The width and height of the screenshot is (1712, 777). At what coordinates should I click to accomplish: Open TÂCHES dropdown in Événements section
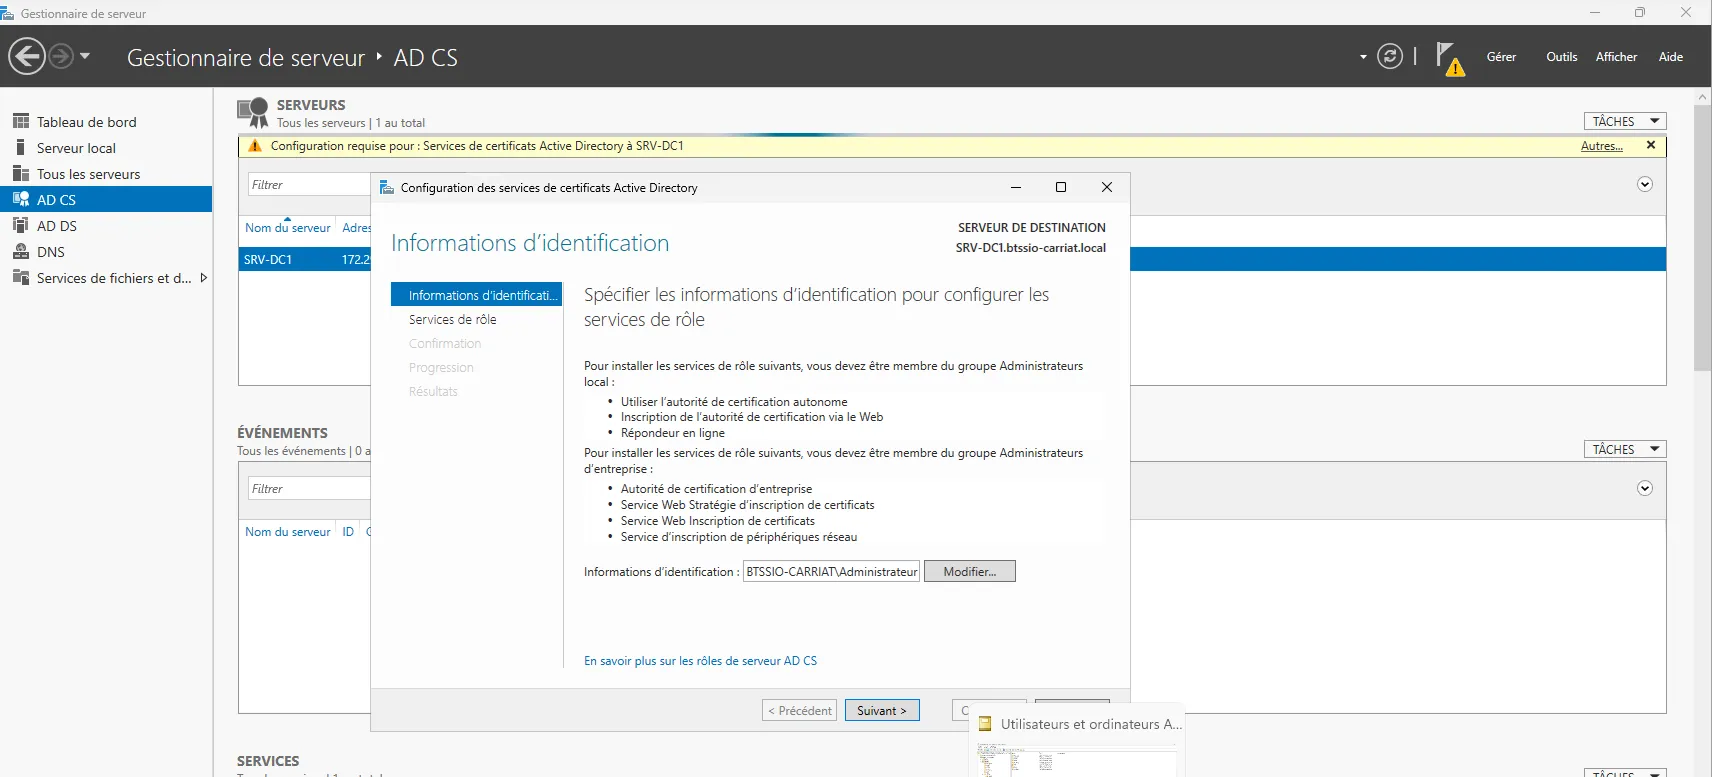[1625, 449]
